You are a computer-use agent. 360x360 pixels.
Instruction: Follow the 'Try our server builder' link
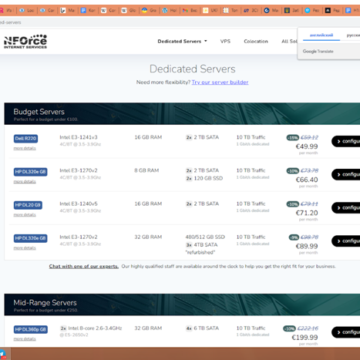220,82
